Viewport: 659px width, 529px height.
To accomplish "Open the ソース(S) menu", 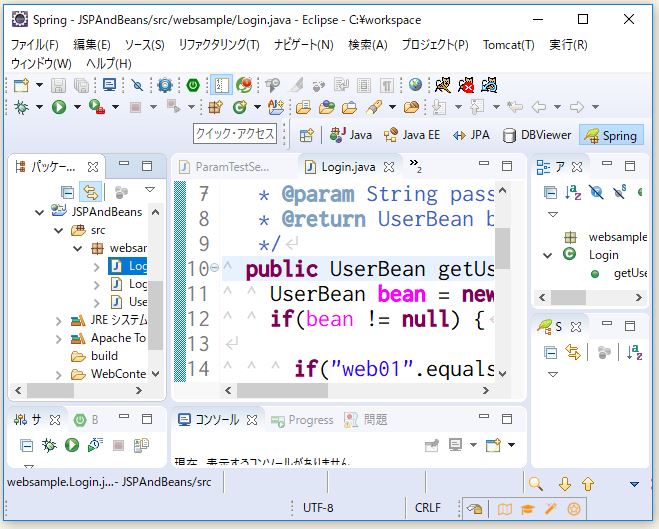I will click(x=144, y=45).
